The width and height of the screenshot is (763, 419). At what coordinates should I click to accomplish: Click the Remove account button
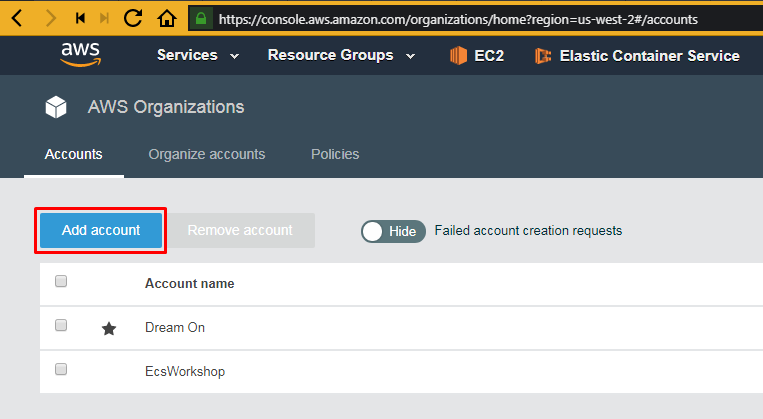point(240,230)
